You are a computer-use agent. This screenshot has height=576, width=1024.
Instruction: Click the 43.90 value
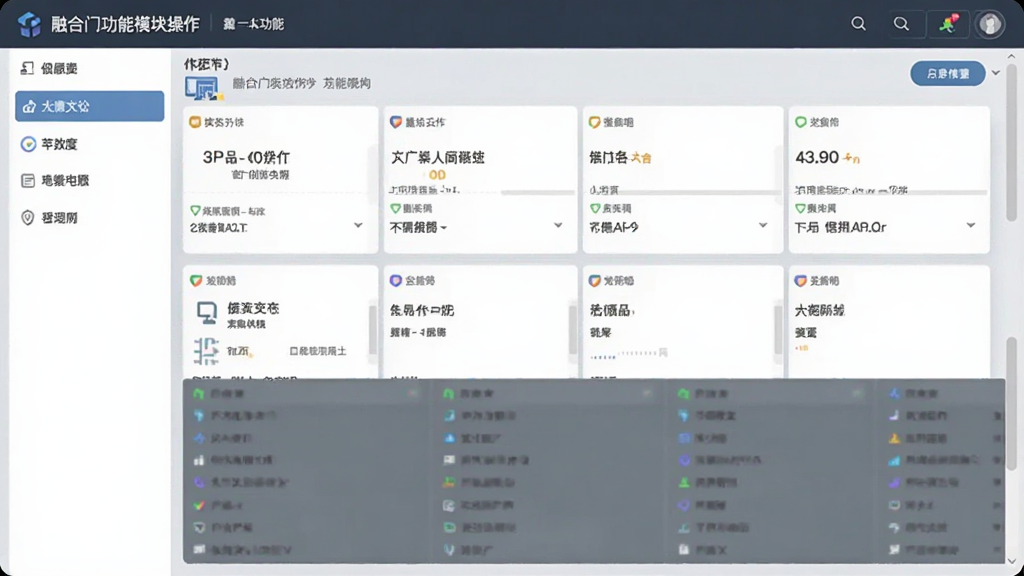[x=817, y=157]
